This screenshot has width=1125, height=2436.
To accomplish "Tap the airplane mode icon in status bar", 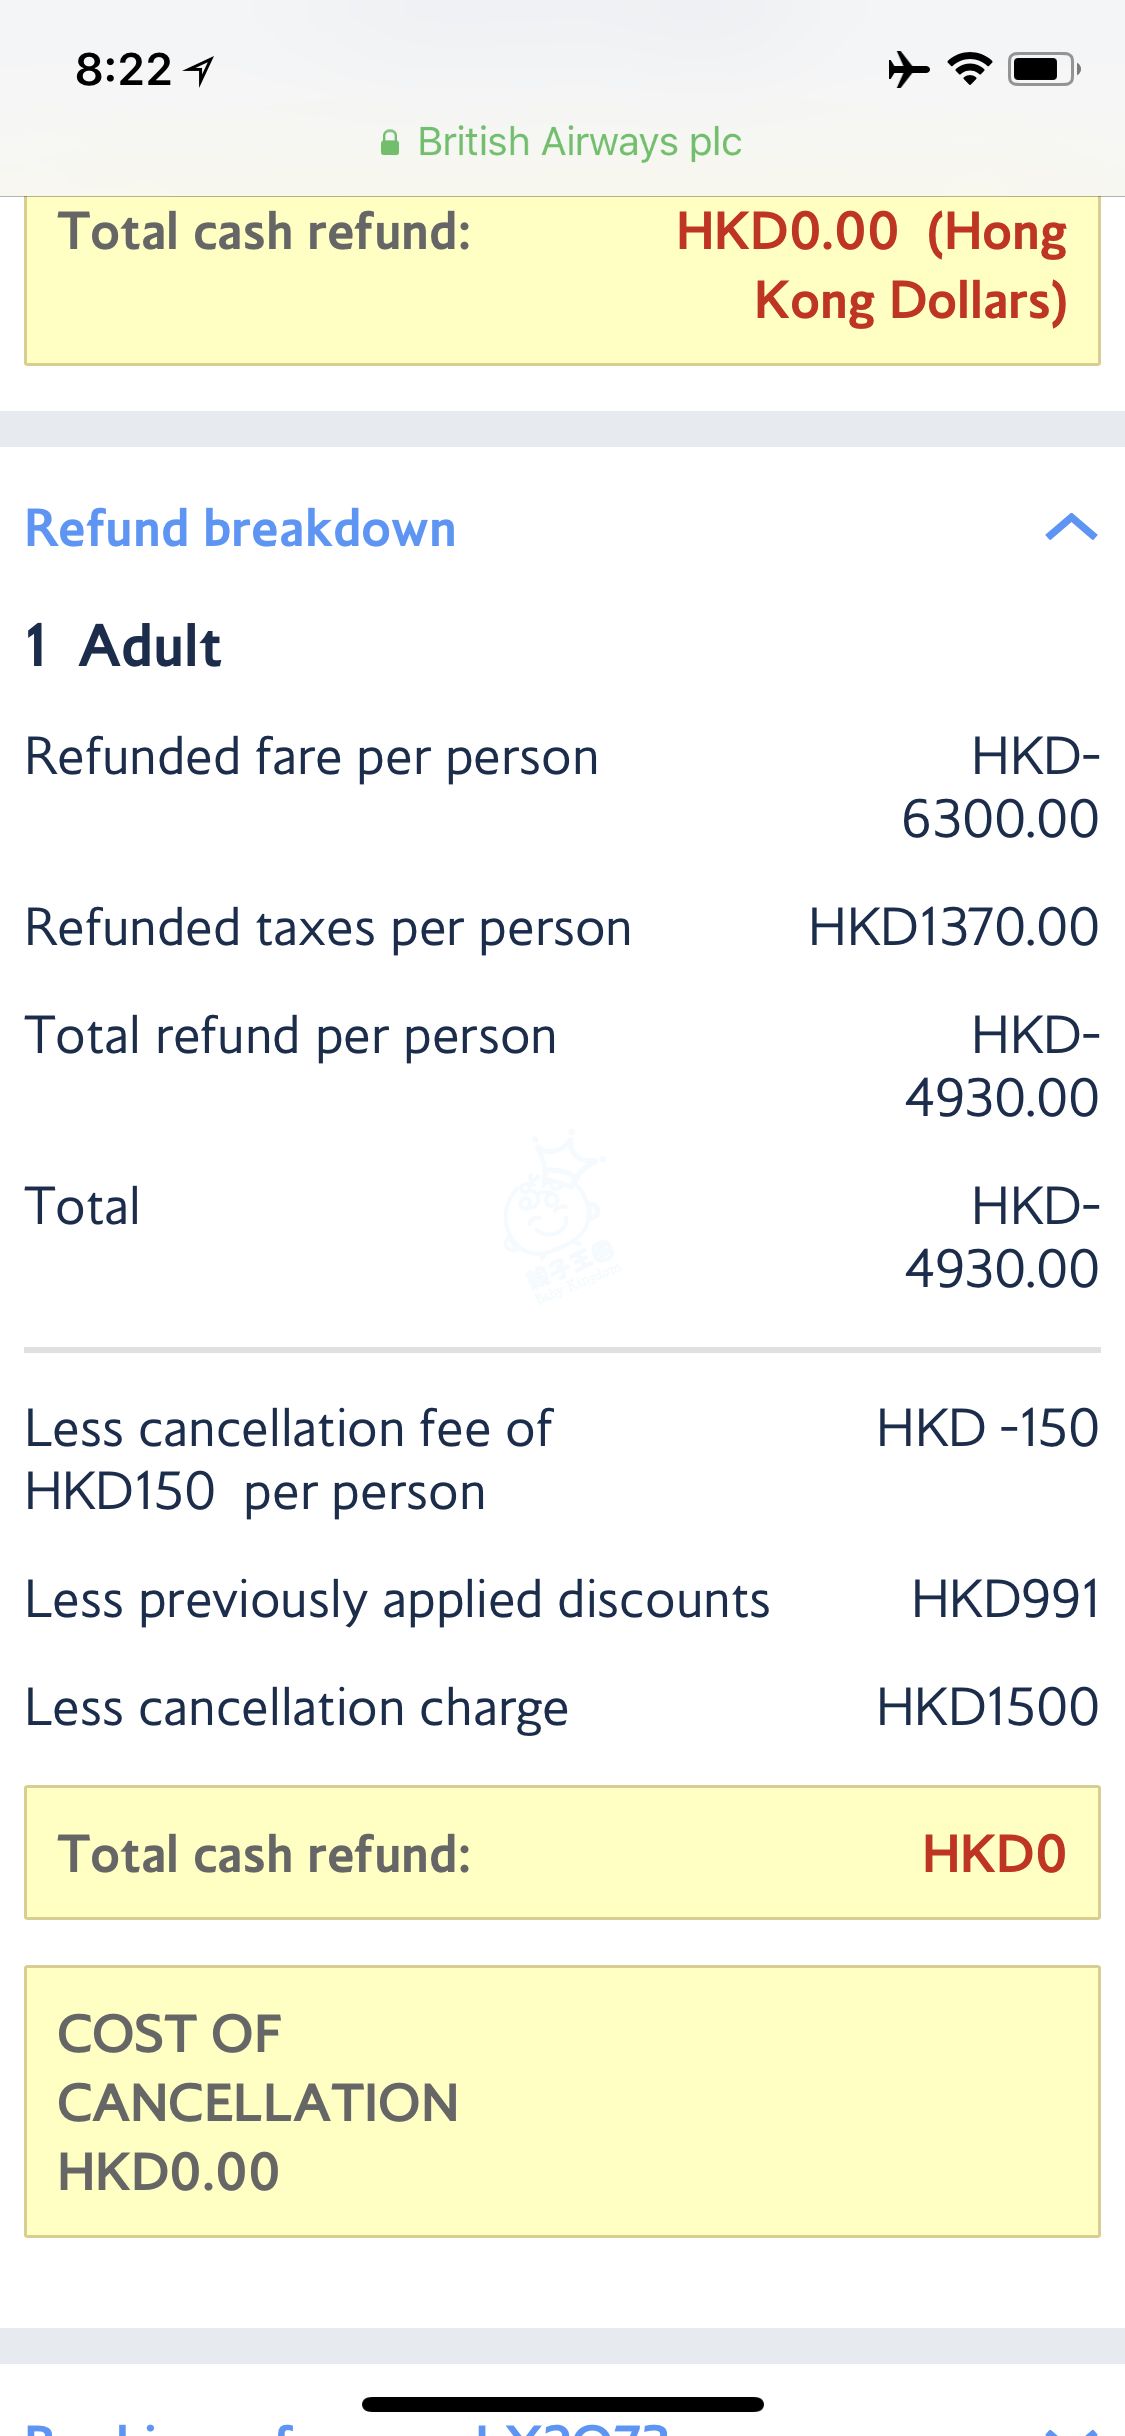I will pyautogui.click(x=907, y=70).
